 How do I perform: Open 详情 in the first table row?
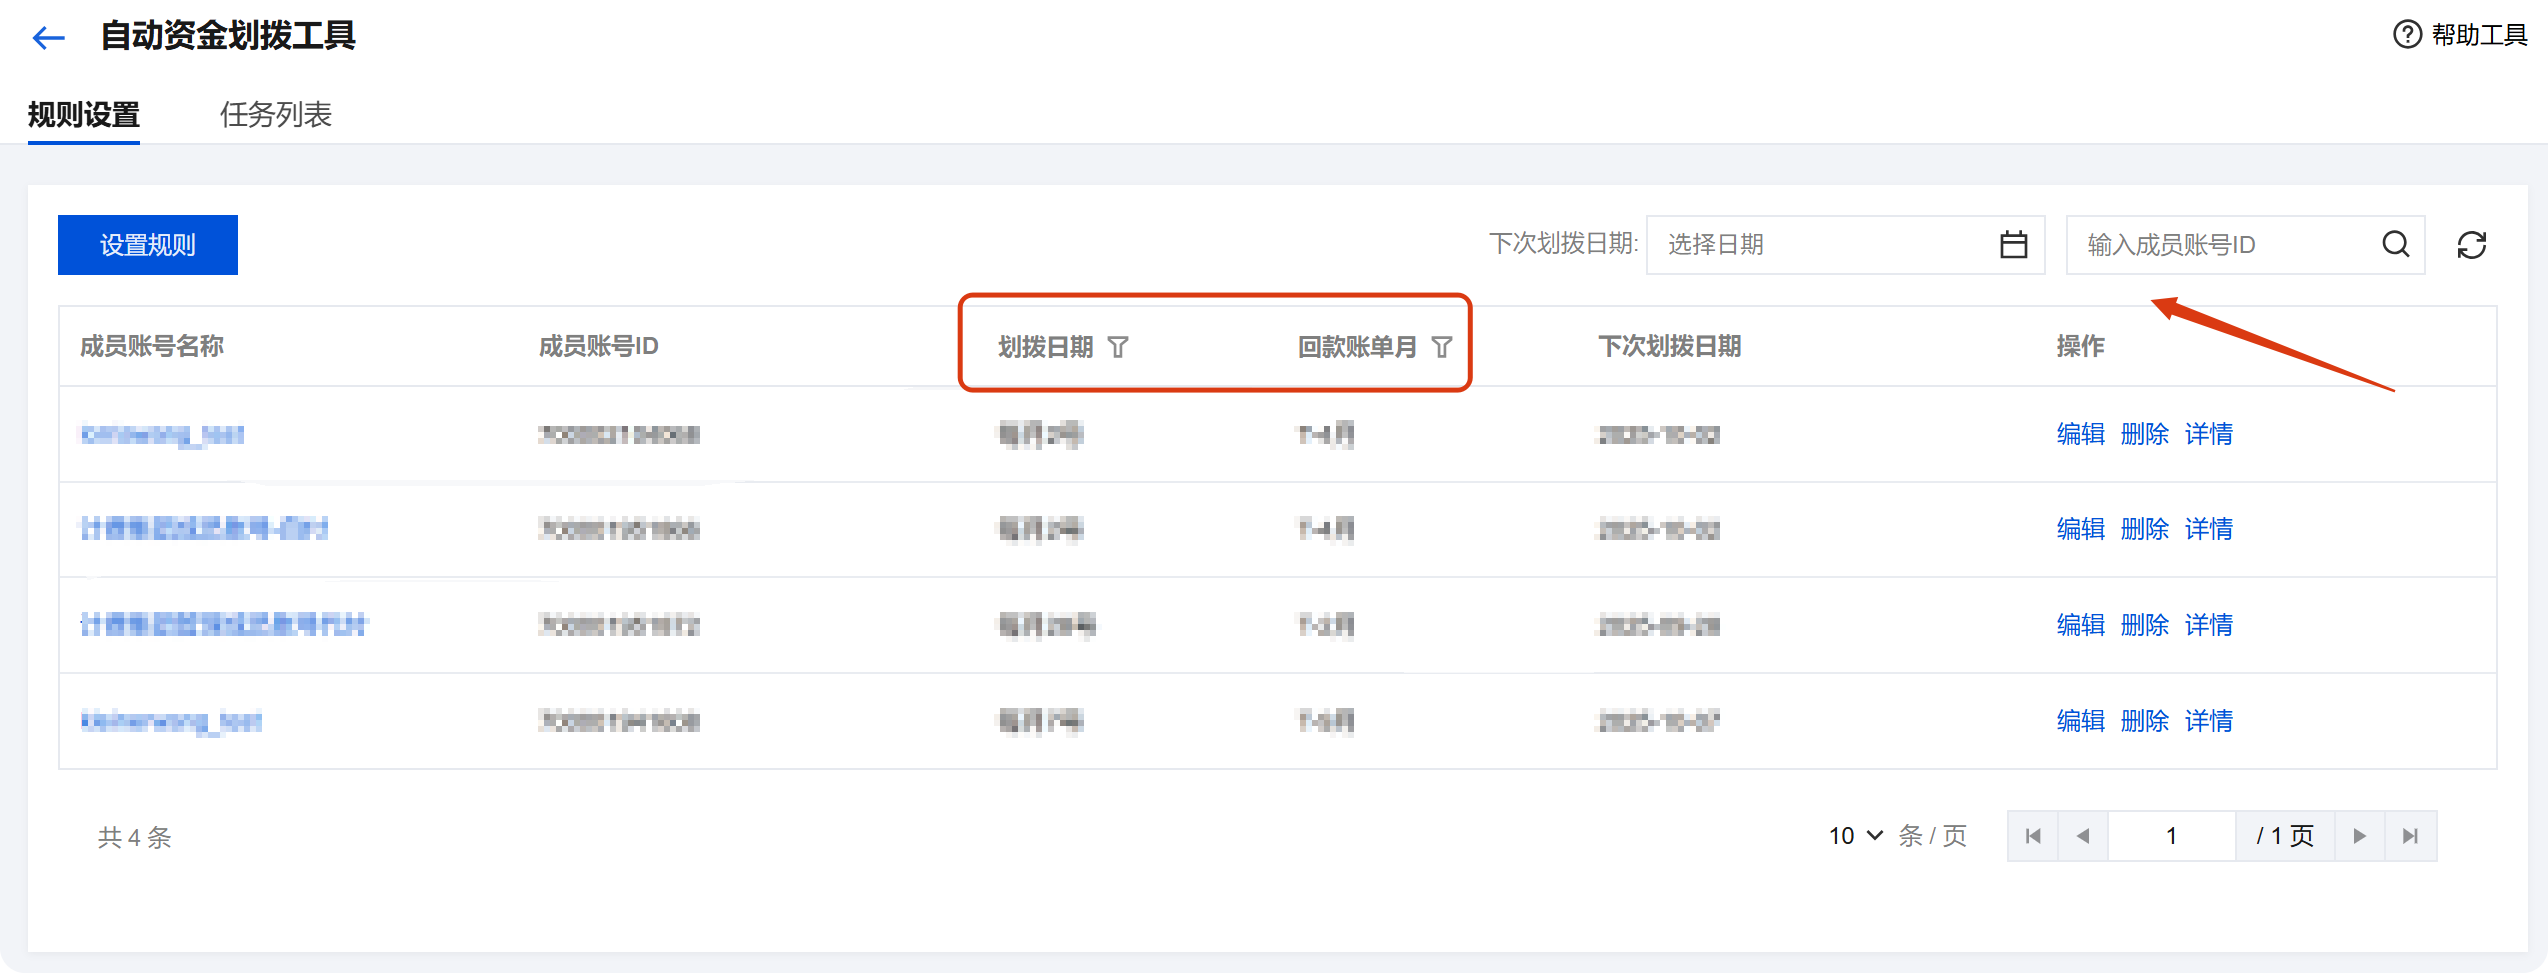(x=2208, y=434)
